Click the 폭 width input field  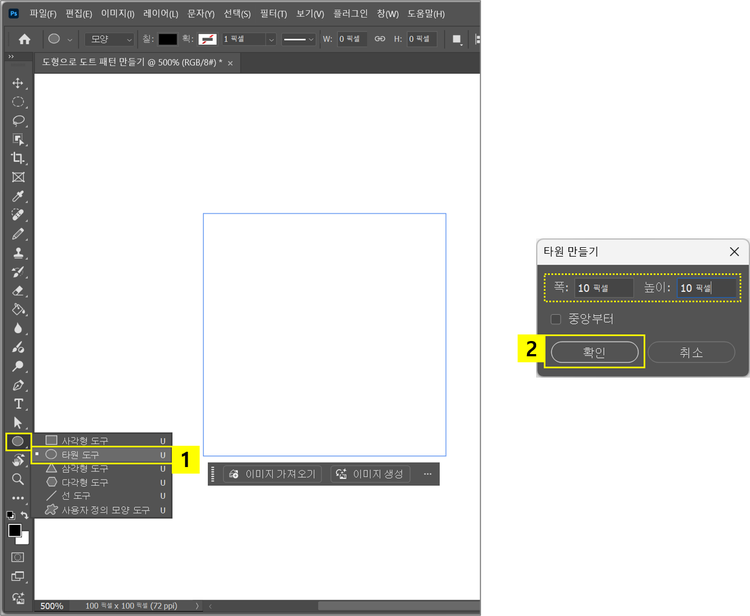pos(604,288)
